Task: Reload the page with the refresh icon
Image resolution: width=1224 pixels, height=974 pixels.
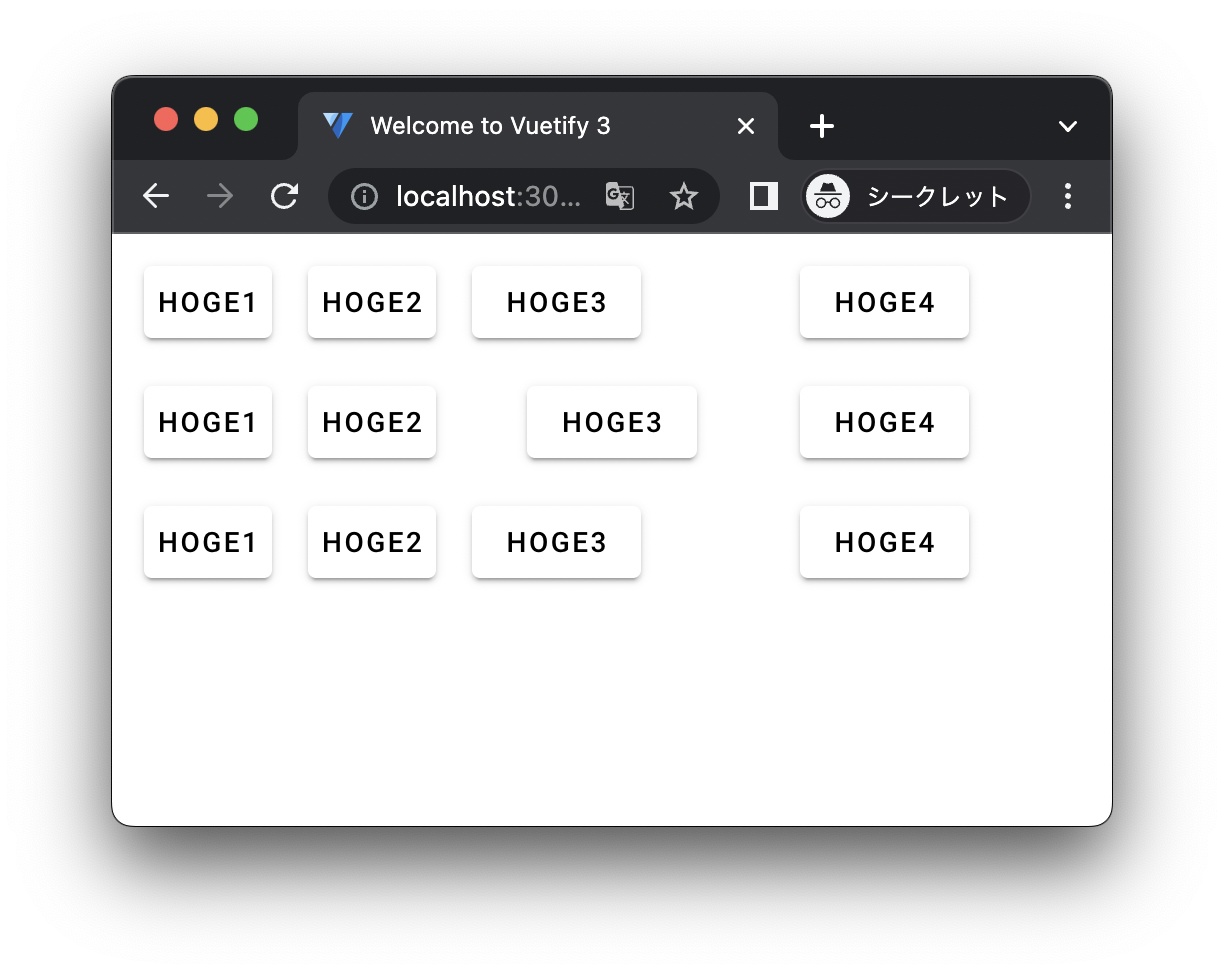Action: 285,196
